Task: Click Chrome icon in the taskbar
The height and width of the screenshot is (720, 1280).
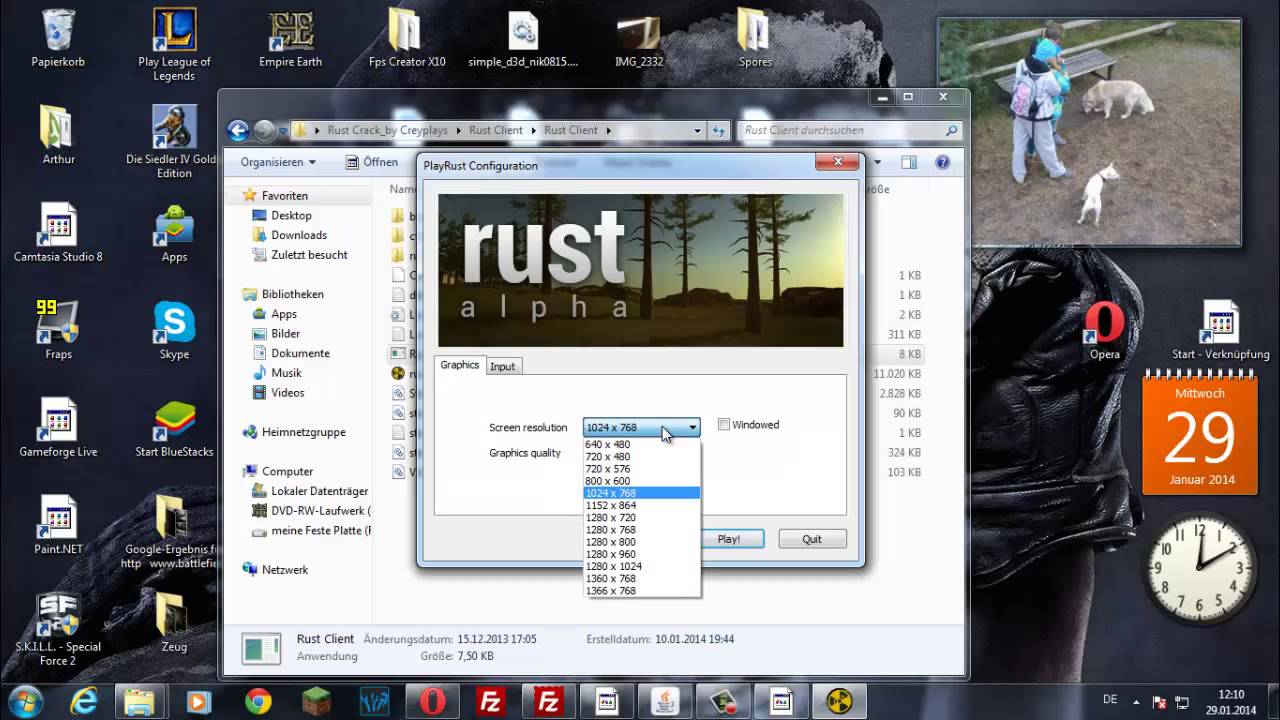Action: 258,702
